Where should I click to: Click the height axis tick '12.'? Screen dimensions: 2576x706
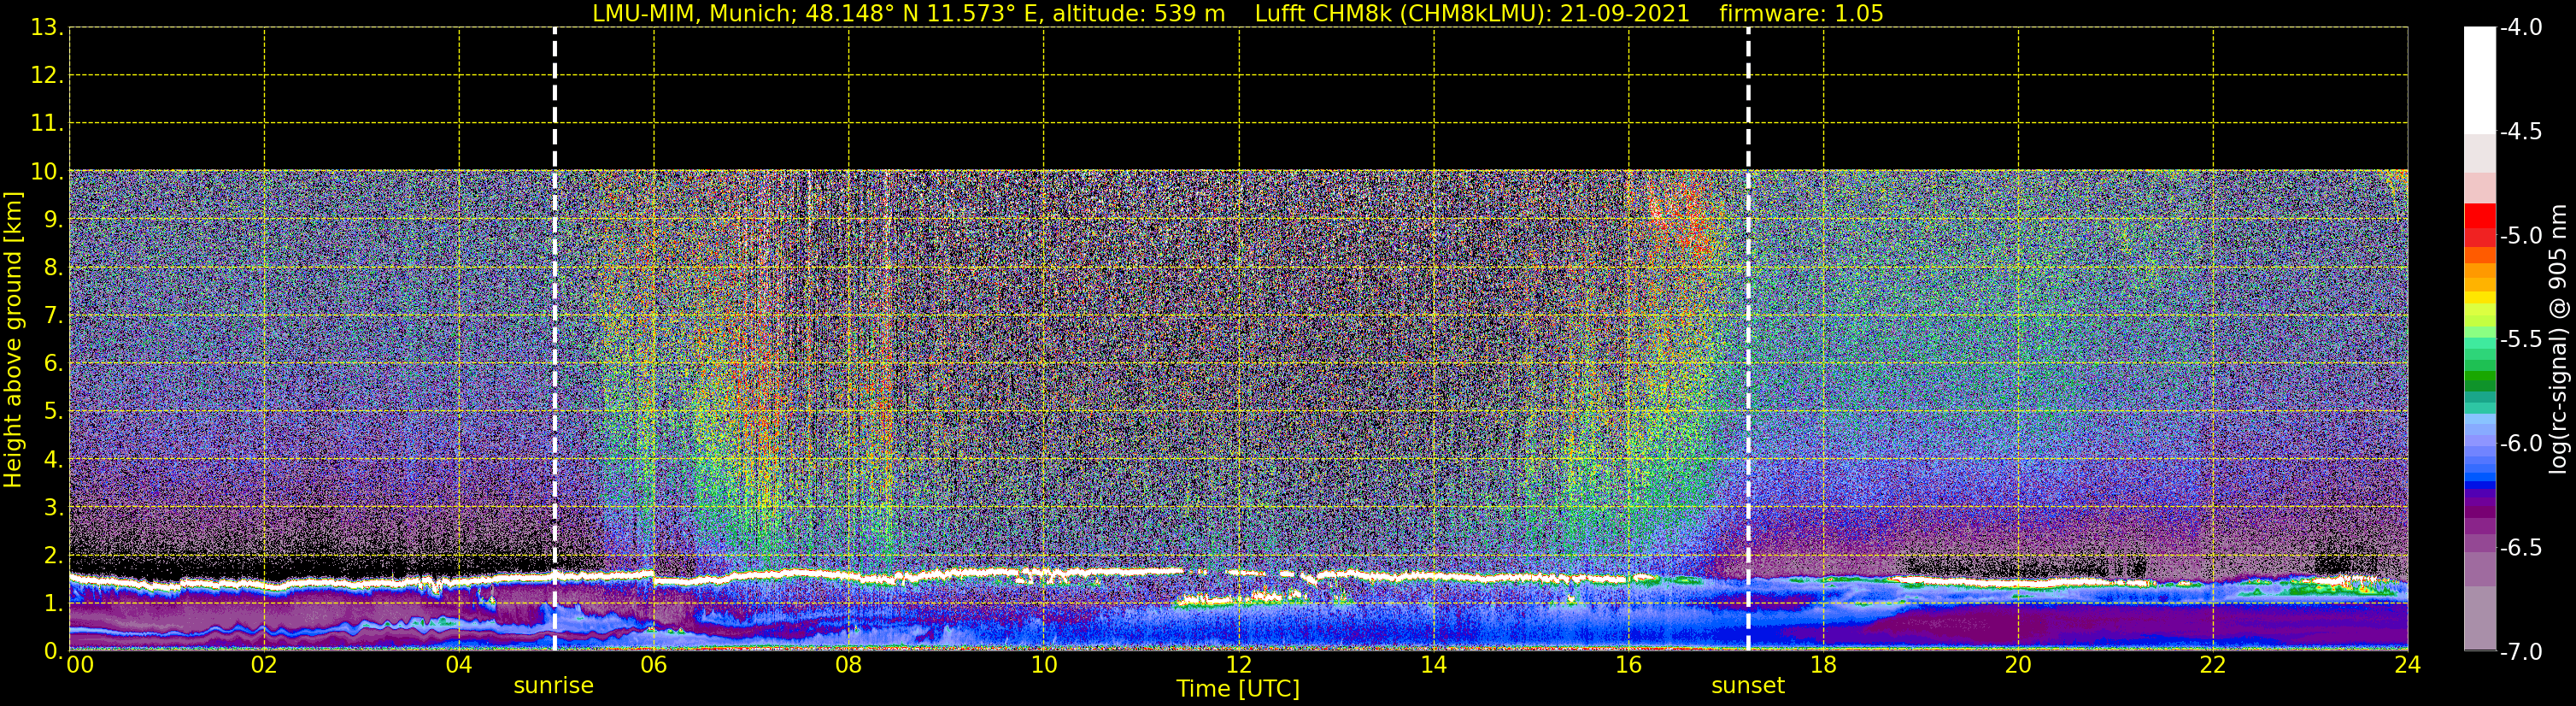(47, 76)
